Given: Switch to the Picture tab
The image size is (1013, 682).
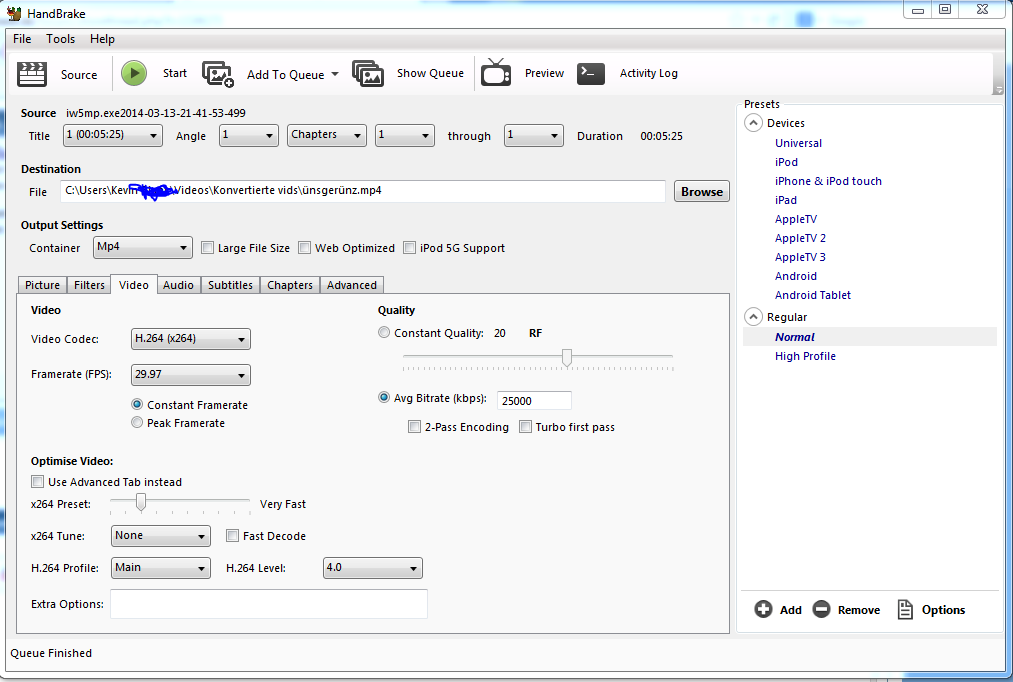Looking at the screenshot, I should (43, 285).
